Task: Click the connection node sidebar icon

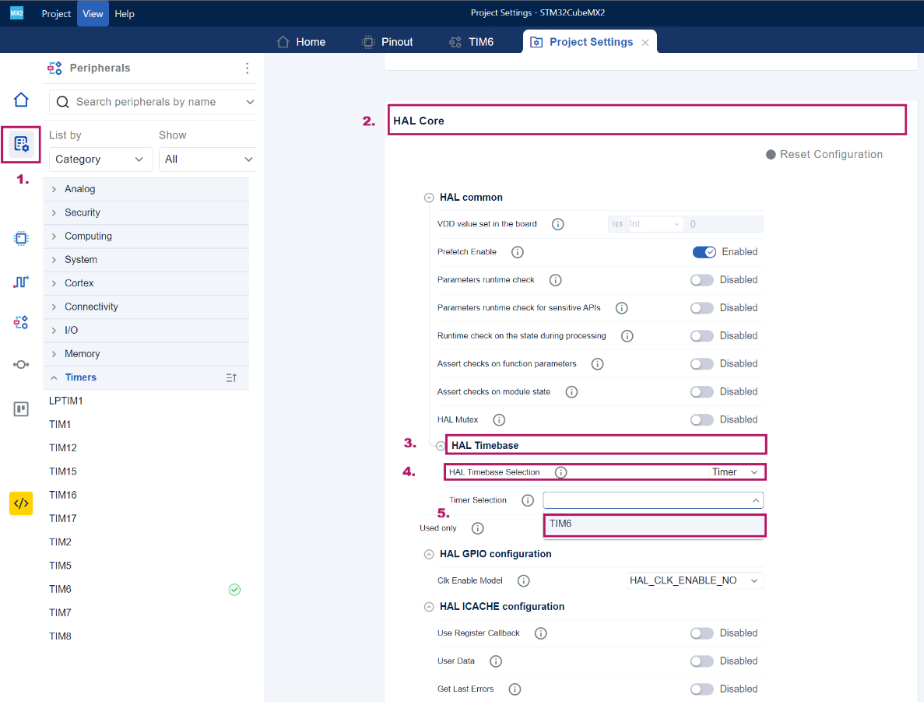Action: (21, 364)
